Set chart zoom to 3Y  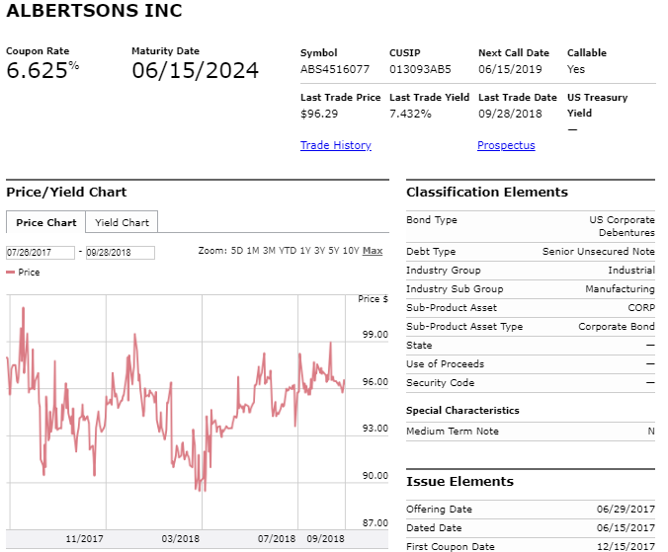tap(320, 250)
